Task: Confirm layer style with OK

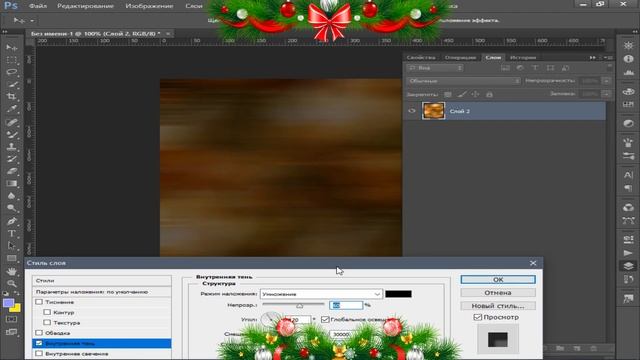Action: [498, 280]
